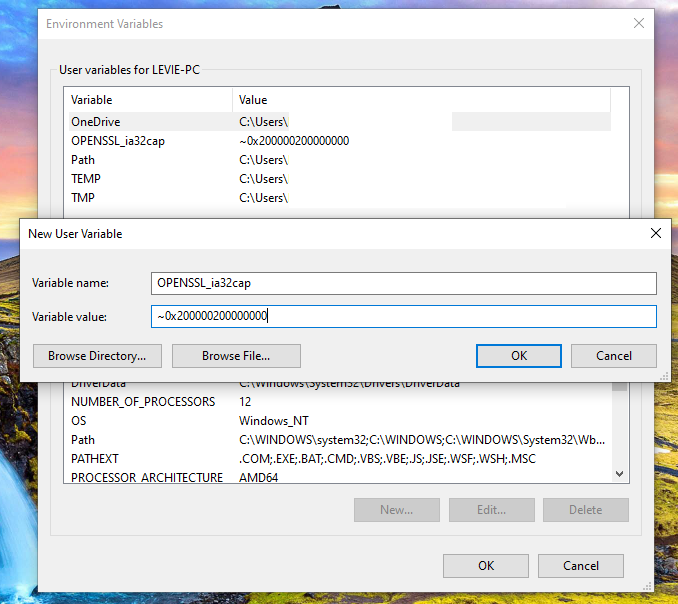Close the Environment Variables window

(638, 23)
